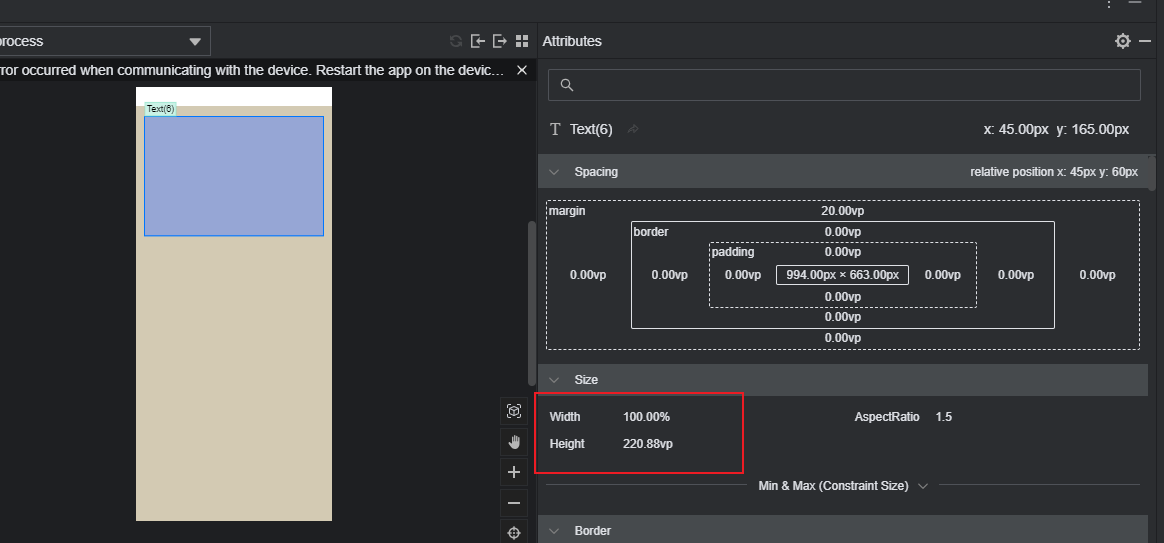Toggle 3D view cube icon
Viewport: 1164px width, 543px height.
(x=514, y=411)
